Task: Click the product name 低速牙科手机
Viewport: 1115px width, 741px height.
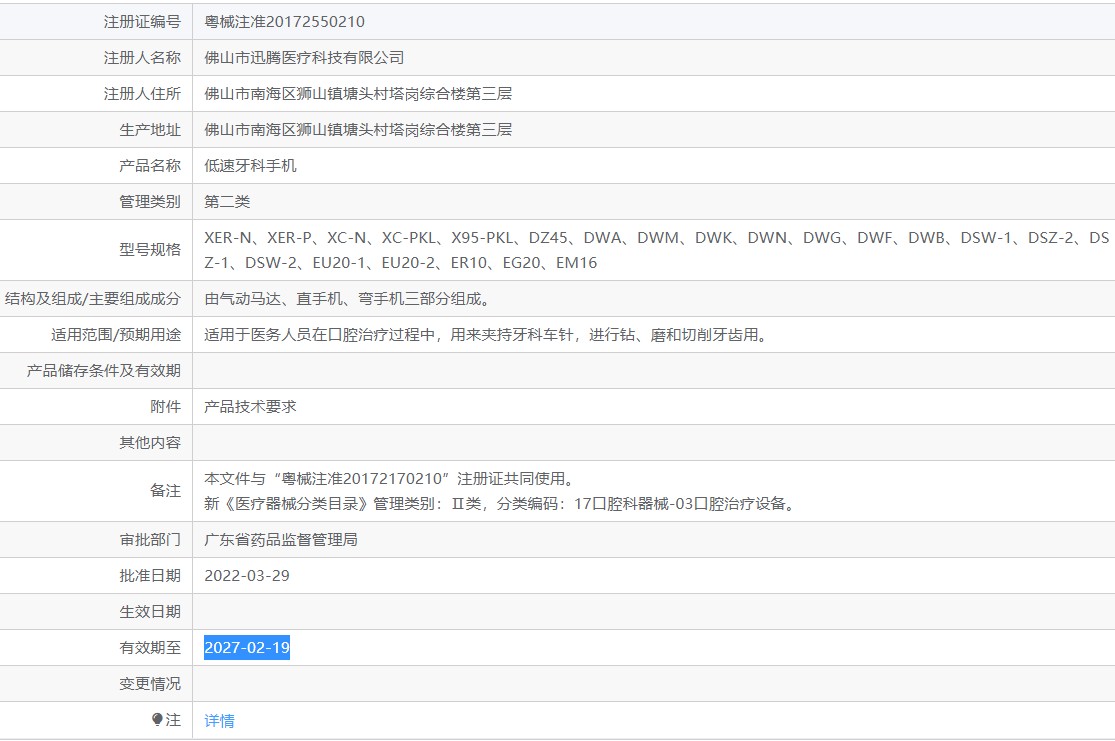Action: pos(250,166)
